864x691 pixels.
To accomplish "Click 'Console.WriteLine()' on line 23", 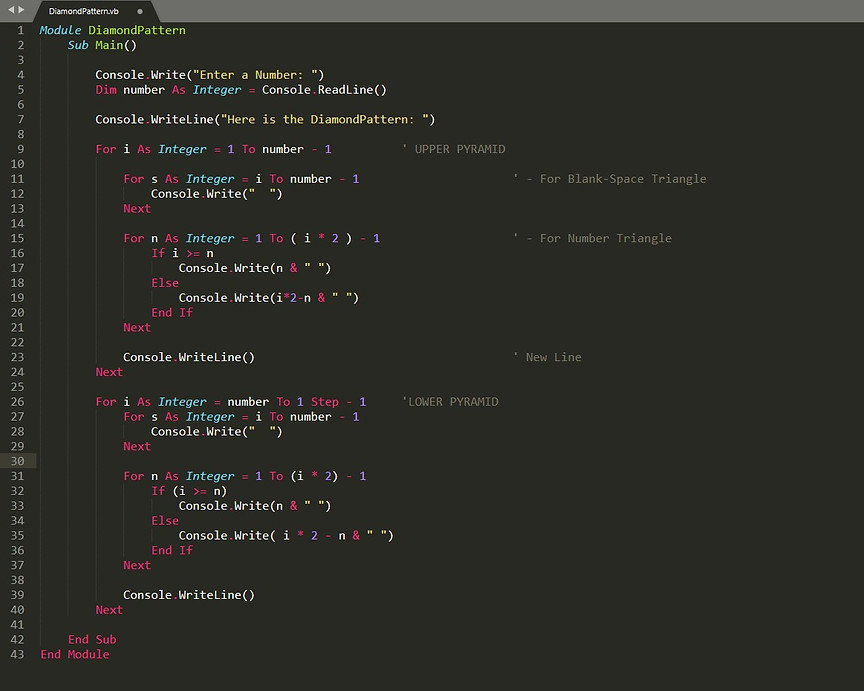I will point(189,358).
